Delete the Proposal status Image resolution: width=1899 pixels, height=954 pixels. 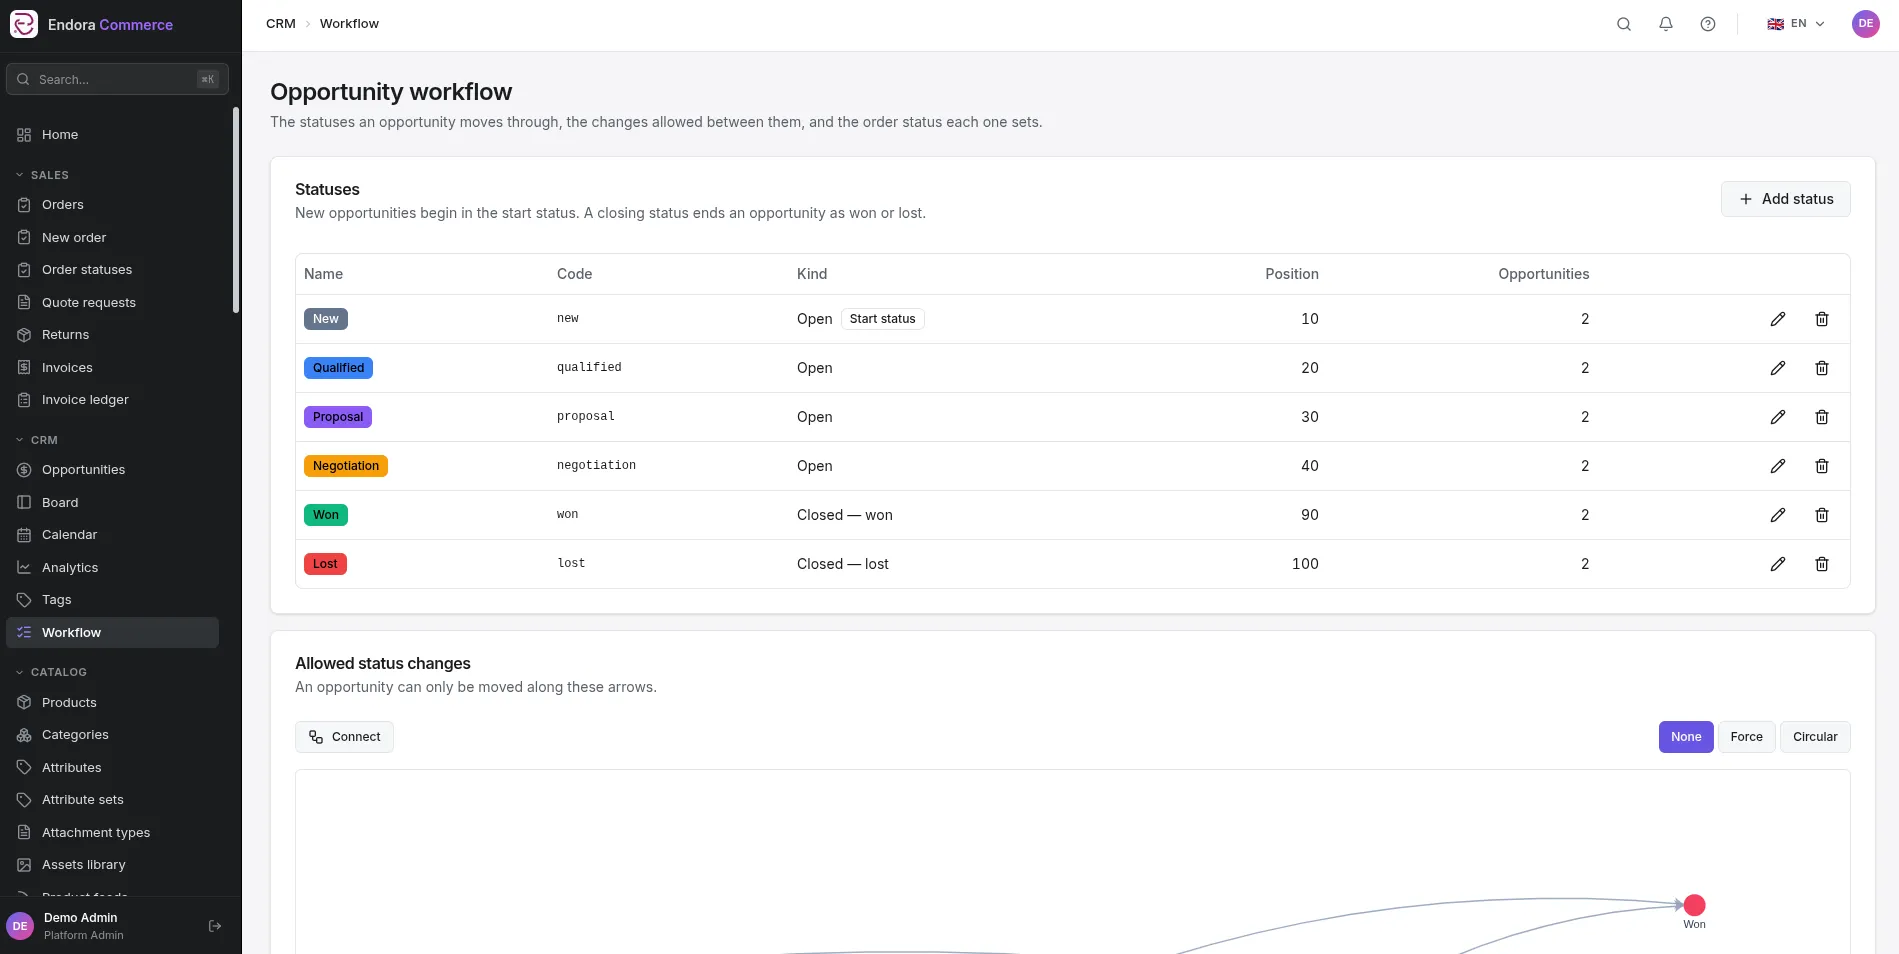point(1822,417)
